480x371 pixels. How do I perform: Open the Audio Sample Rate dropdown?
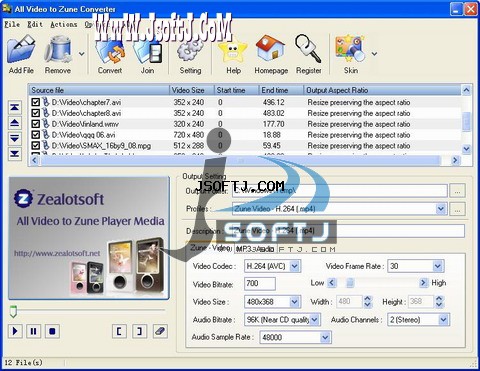[325, 337]
